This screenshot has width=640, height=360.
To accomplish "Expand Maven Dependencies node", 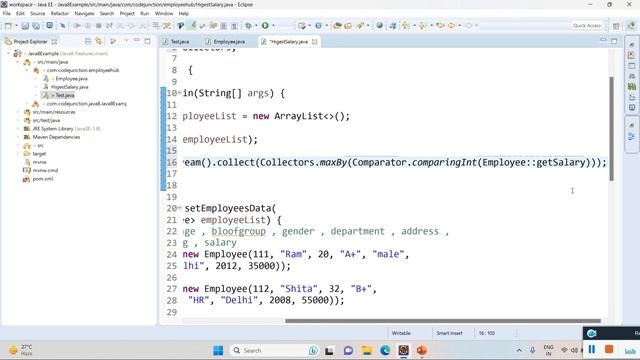I will point(18,137).
